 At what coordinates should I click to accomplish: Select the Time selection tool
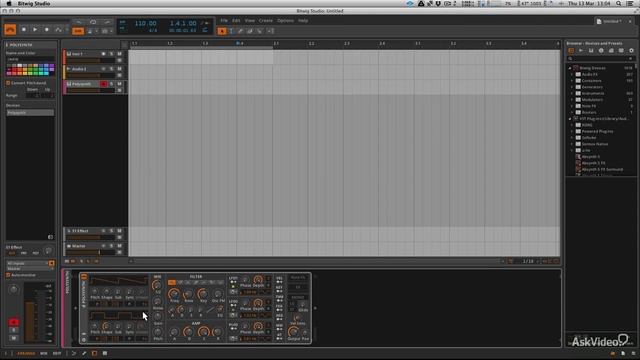coord(231,31)
